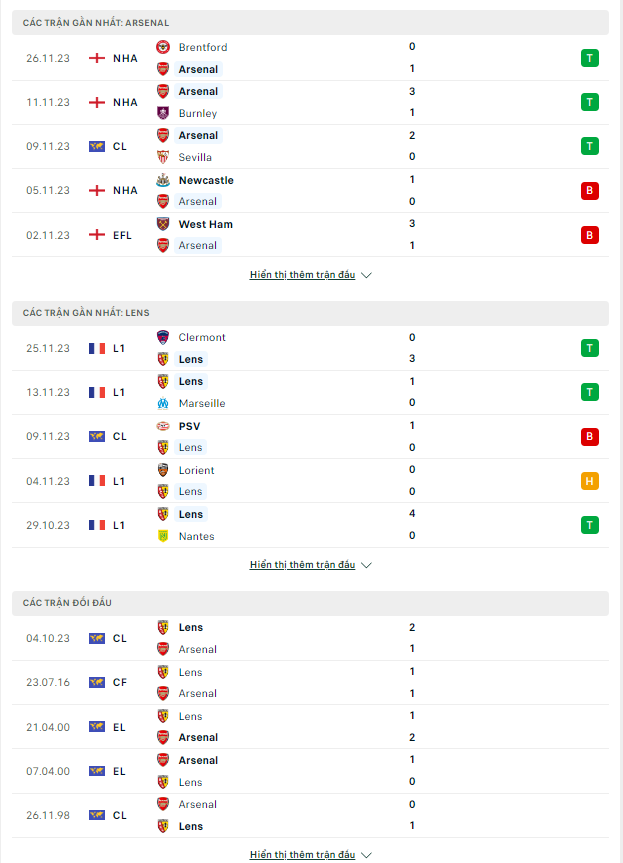
Task: Click the Lorient club crest icon
Action: point(163,470)
